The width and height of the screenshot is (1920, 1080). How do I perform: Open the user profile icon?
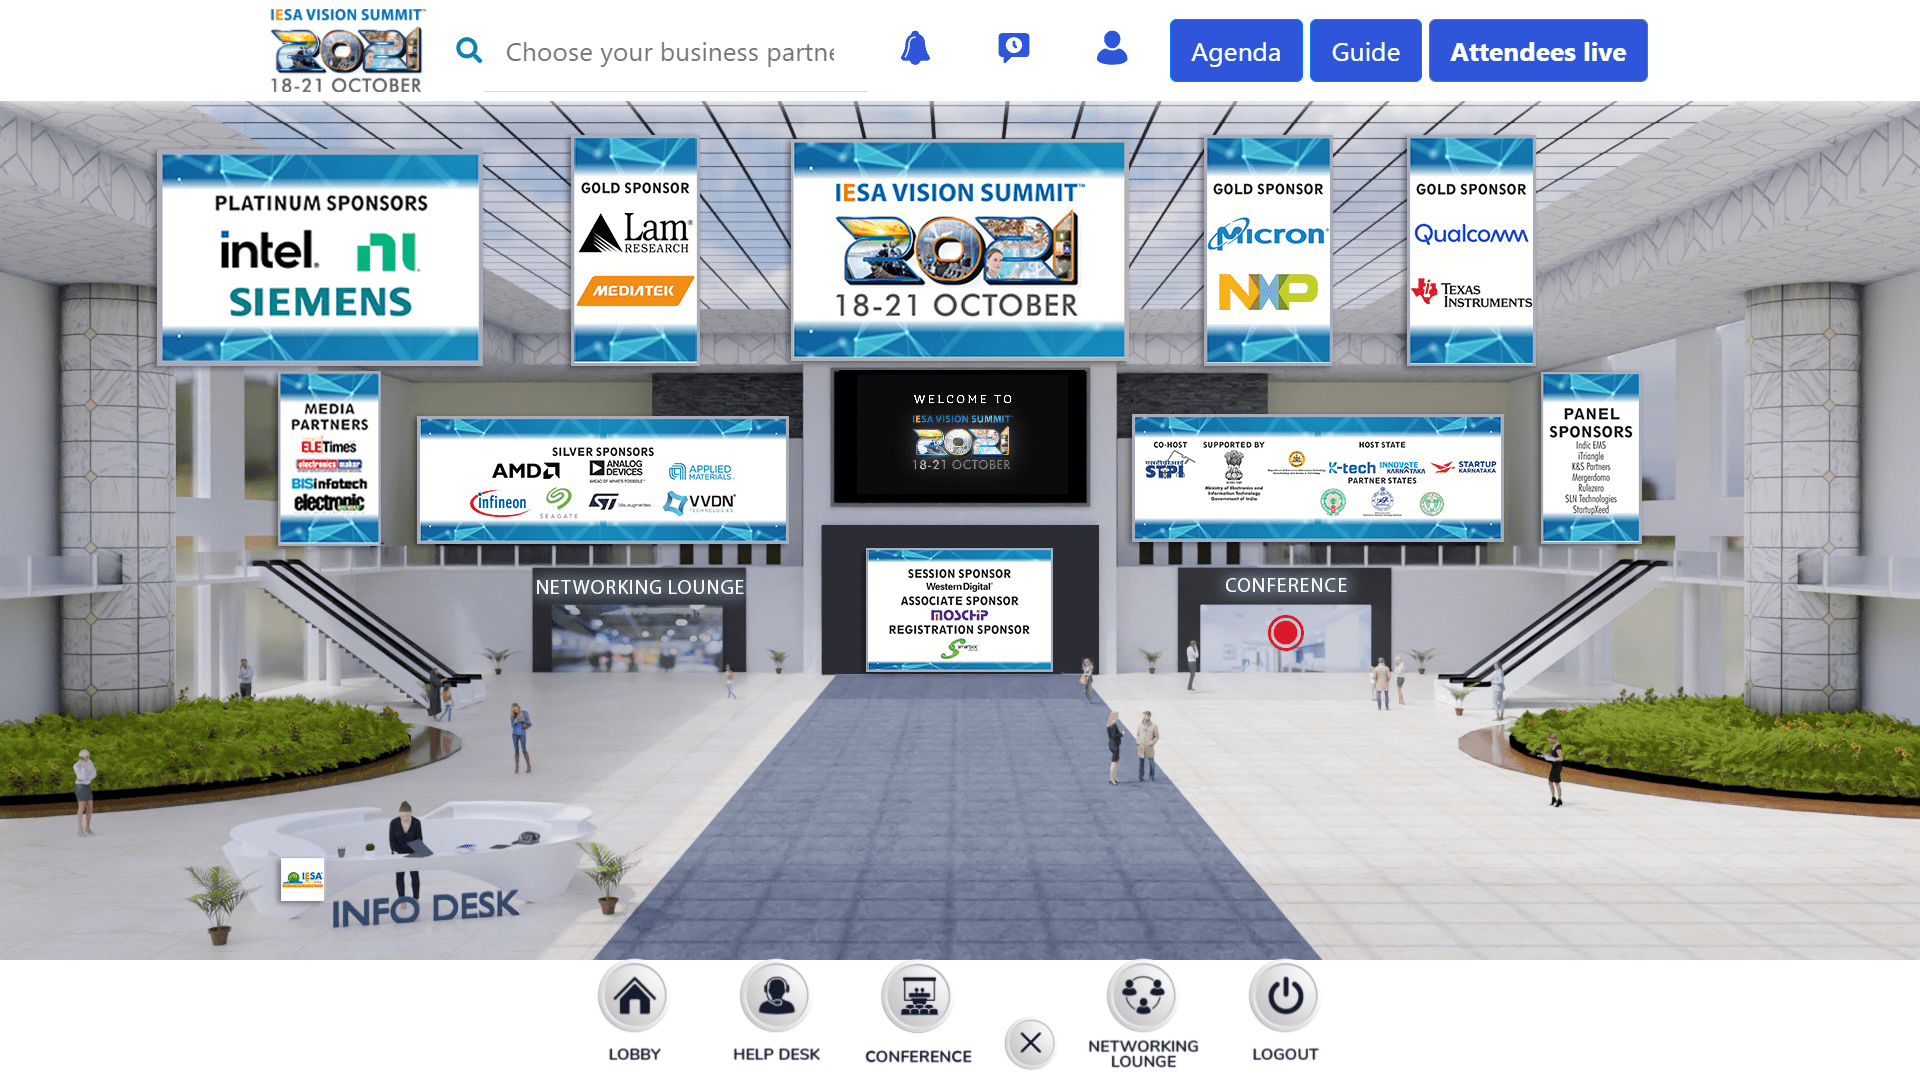point(1112,48)
